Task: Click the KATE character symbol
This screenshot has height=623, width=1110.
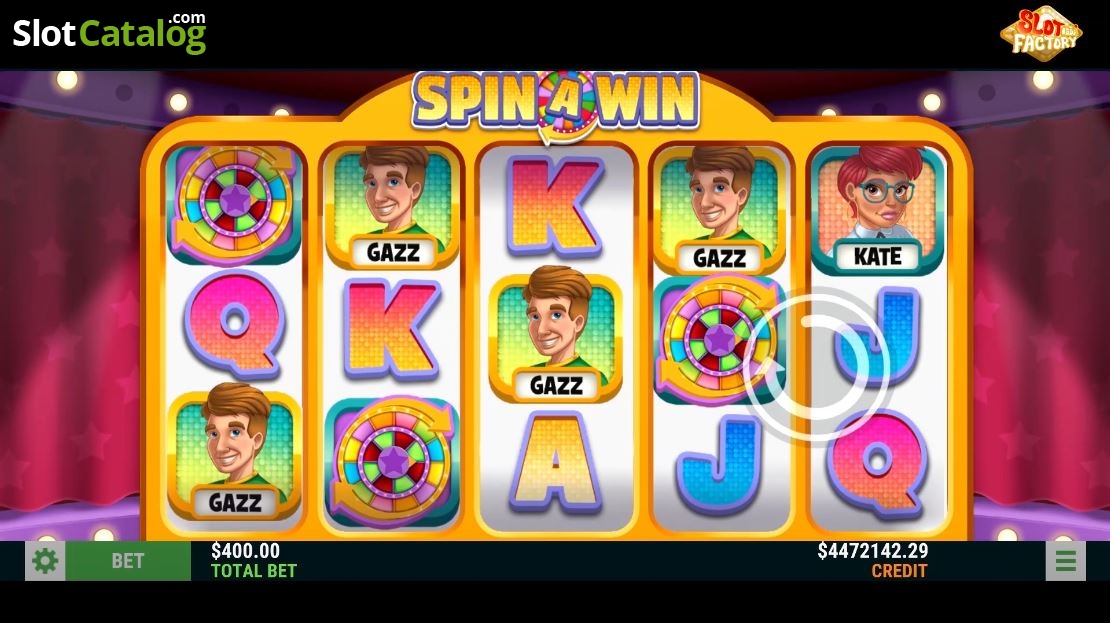Action: point(878,210)
